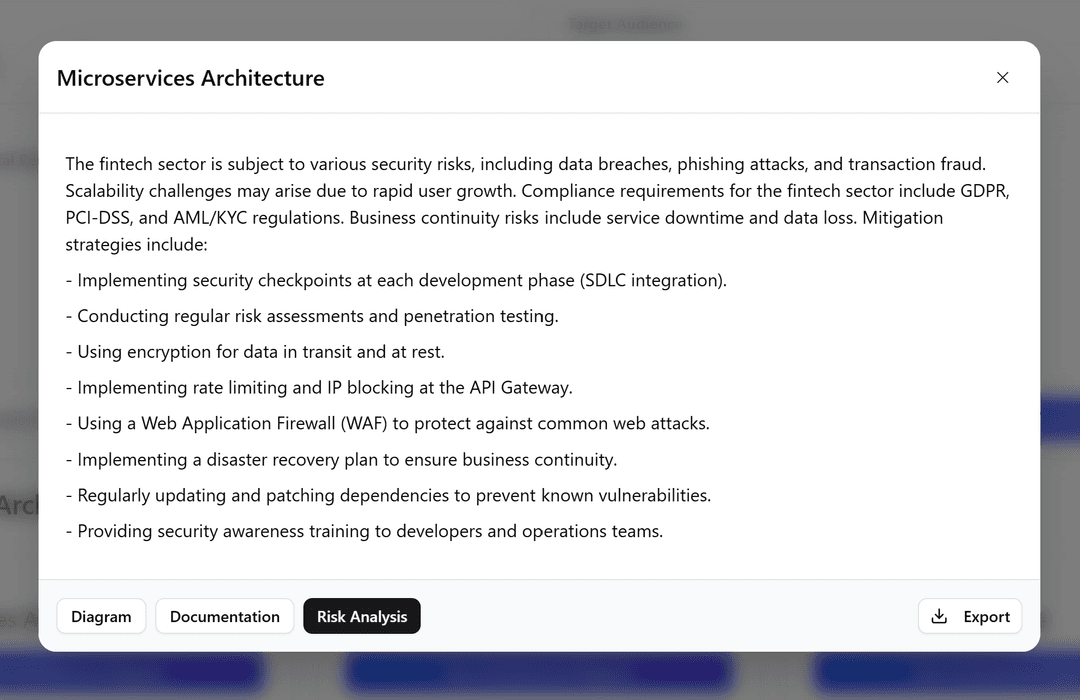
Task: Click the GDPR compliance mention in the text
Action: click(985, 190)
